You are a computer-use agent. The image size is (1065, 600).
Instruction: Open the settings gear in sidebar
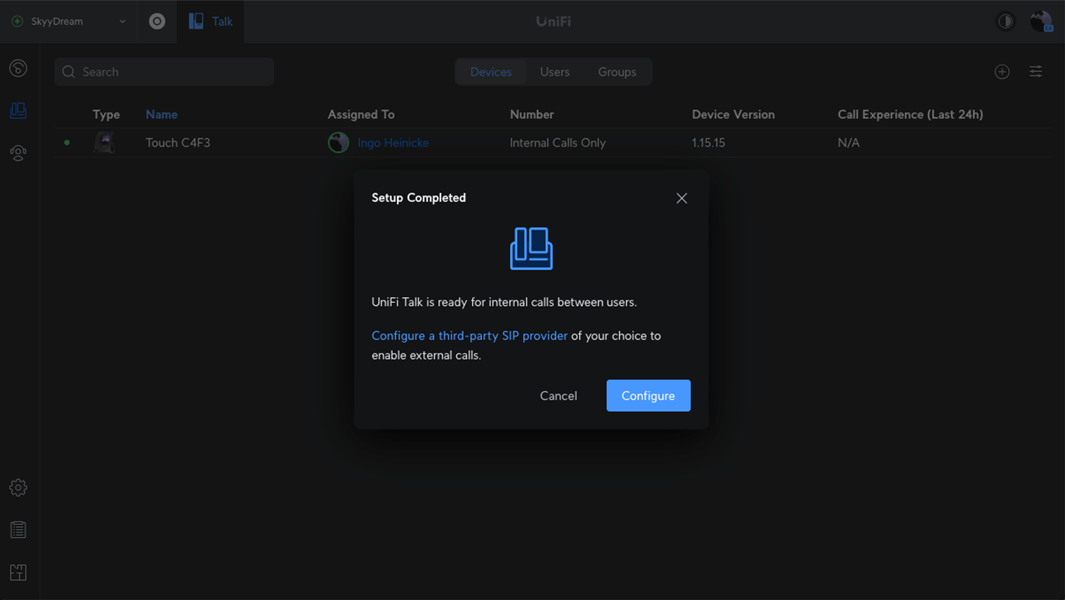pos(18,488)
